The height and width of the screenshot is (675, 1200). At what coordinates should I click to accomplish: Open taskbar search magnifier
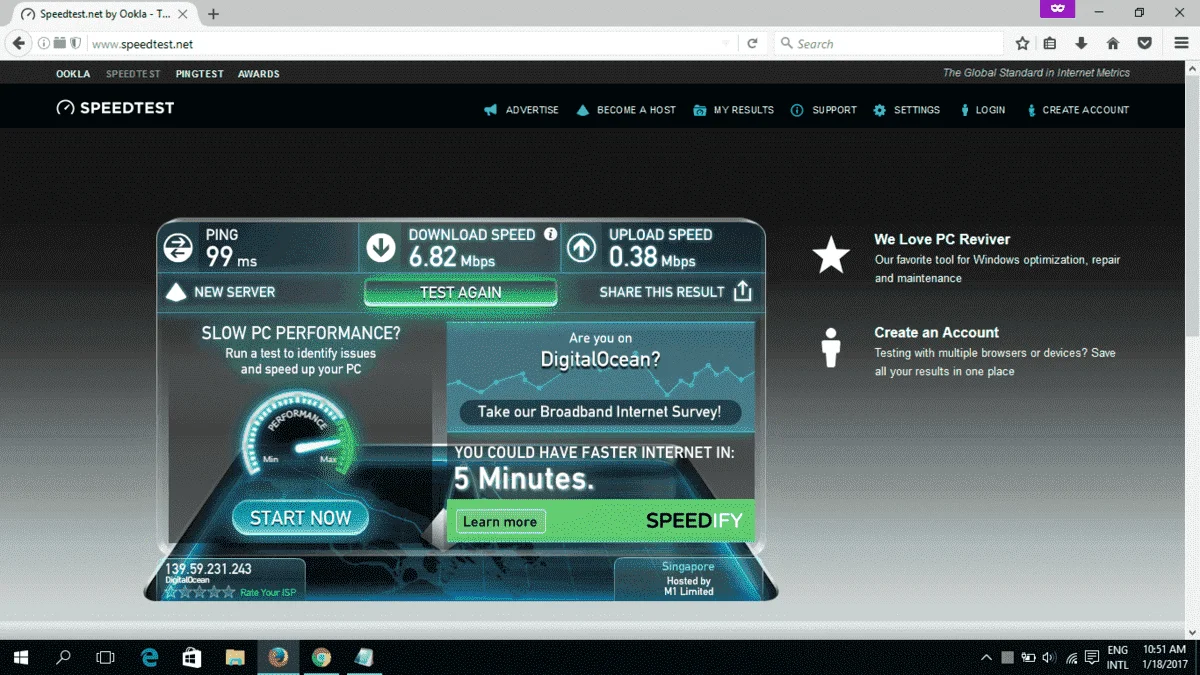click(63, 657)
